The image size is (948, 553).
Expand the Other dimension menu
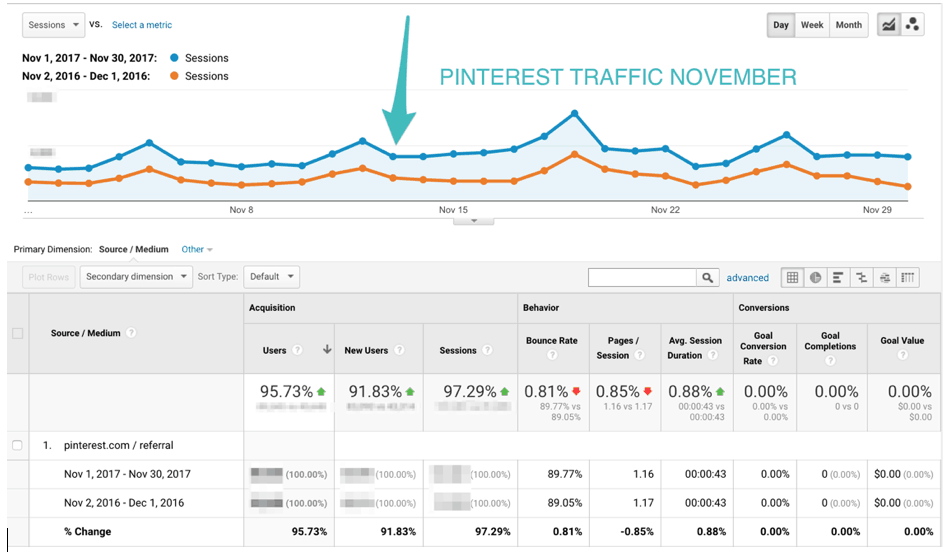tap(197, 249)
